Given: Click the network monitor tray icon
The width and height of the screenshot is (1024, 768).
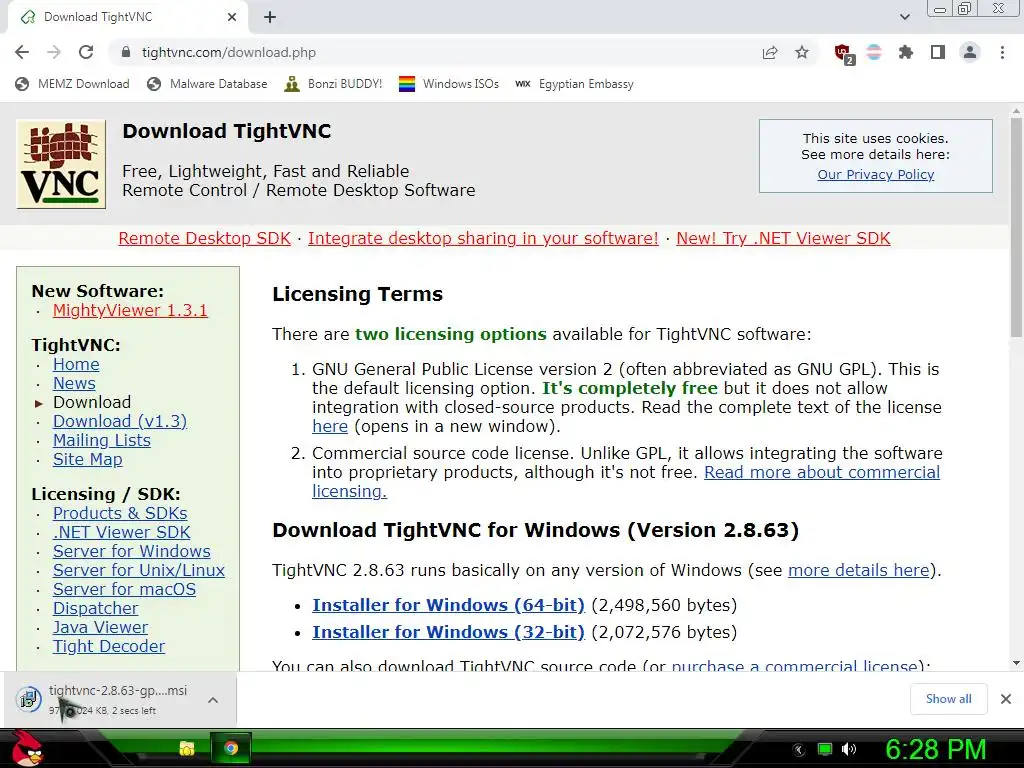Looking at the screenshot, I should tap(825, 749).
